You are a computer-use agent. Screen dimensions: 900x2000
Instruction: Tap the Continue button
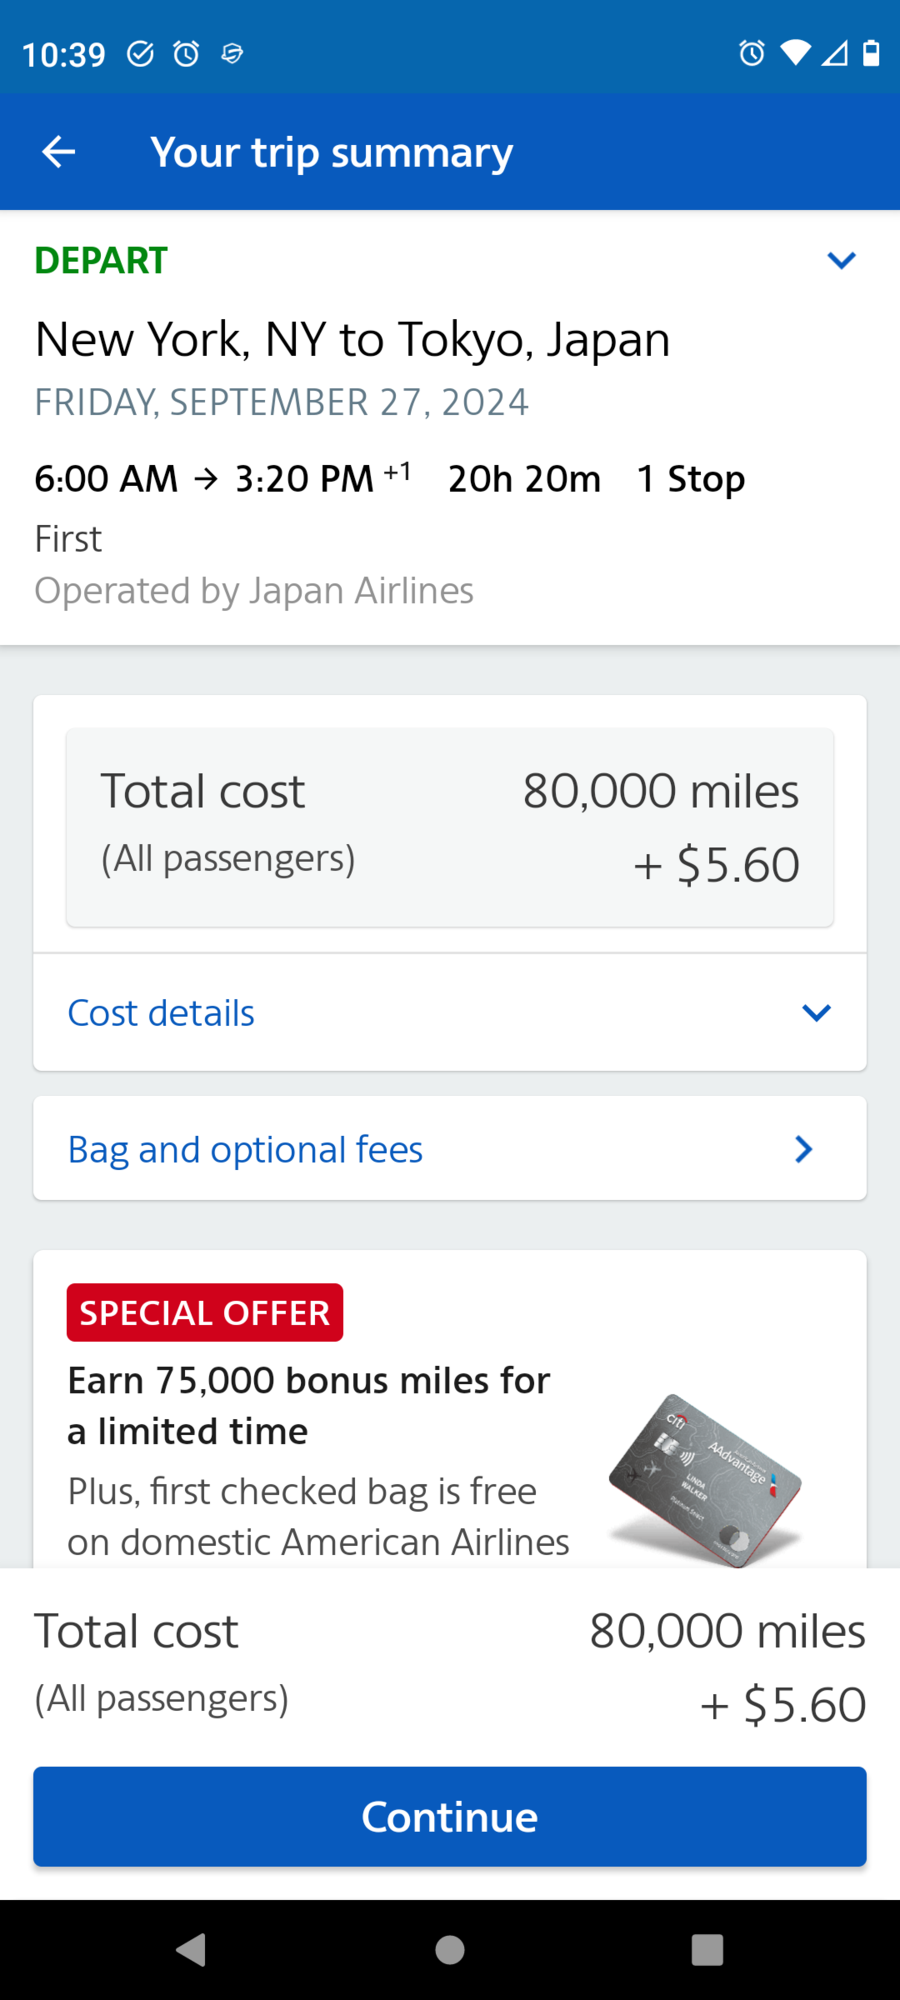coord(450,1816)
